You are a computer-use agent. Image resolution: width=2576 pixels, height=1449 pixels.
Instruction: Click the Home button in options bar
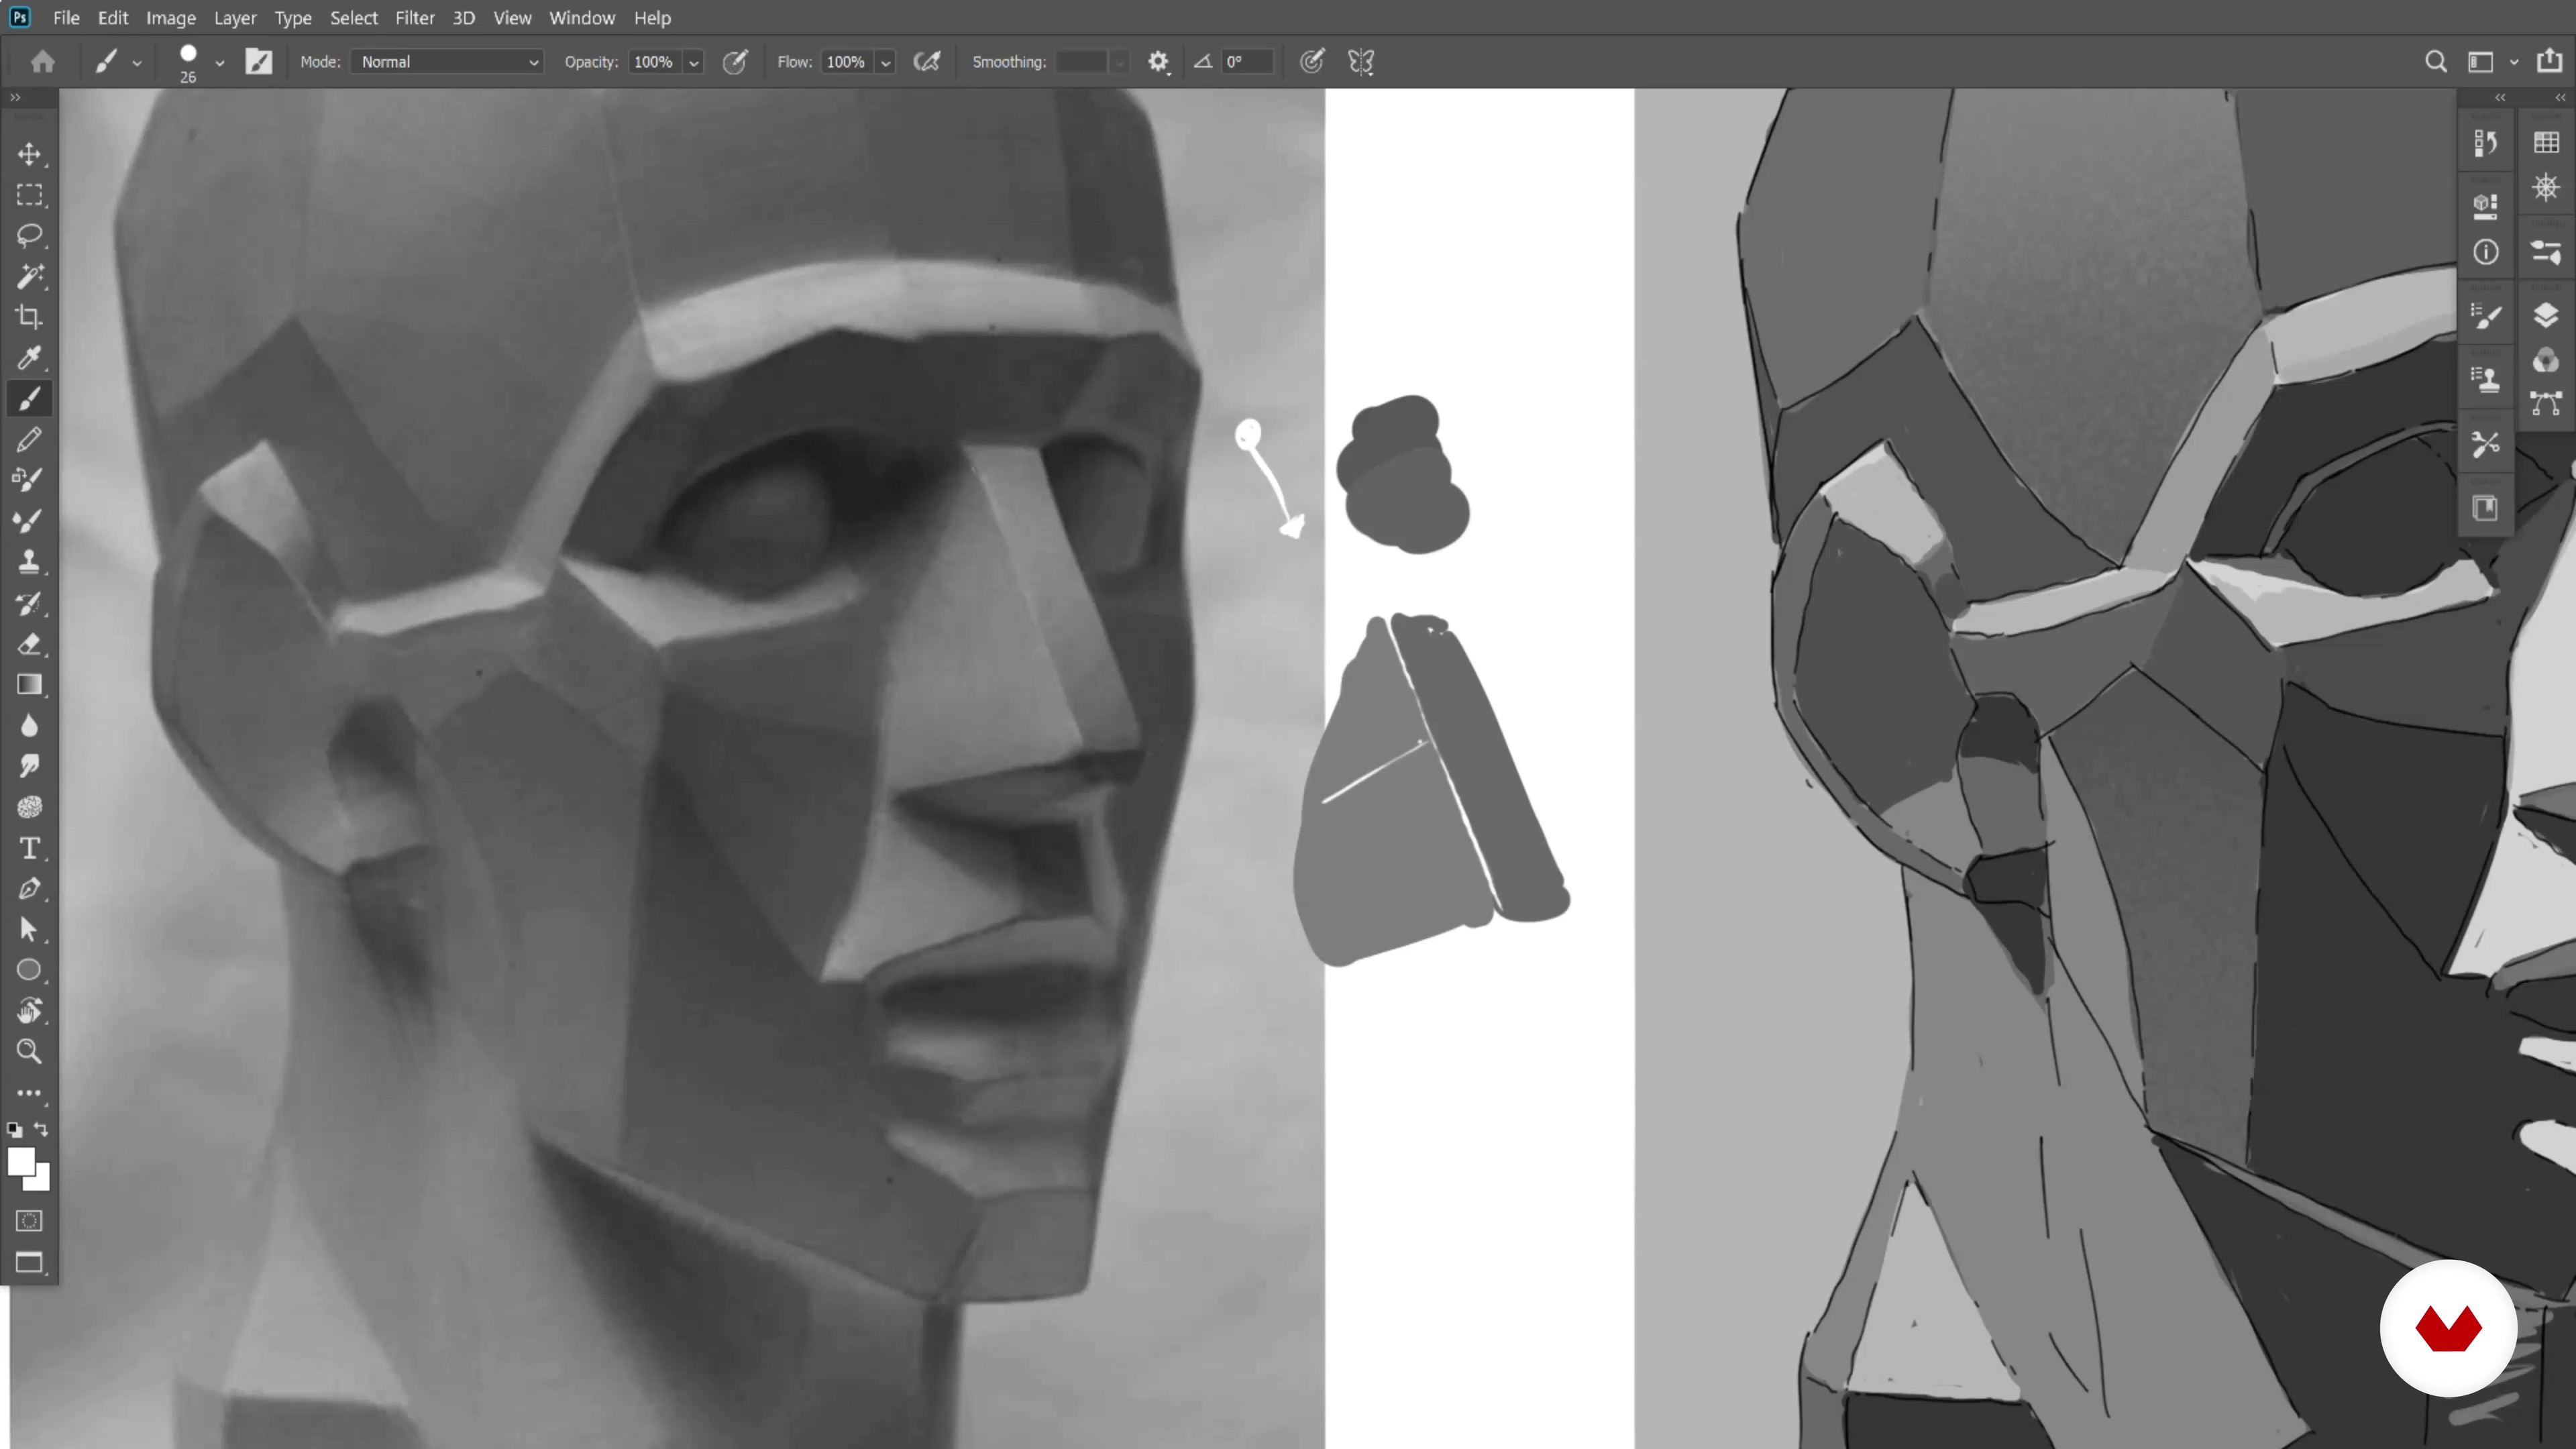tap(42, 62)
